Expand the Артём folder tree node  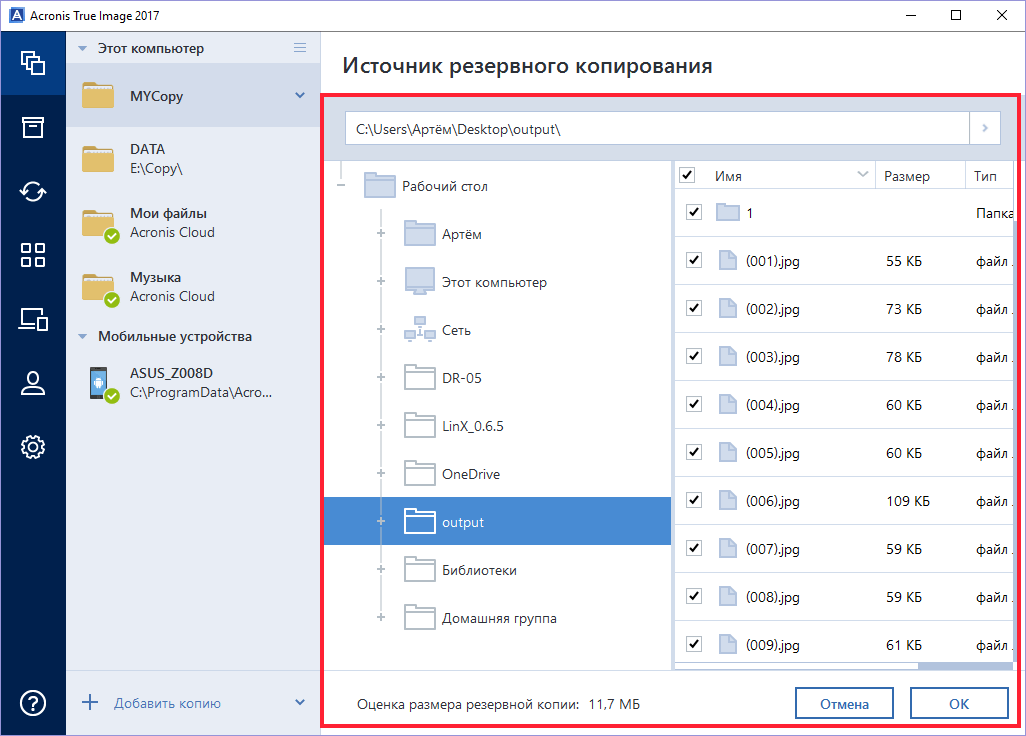[381, 234]
